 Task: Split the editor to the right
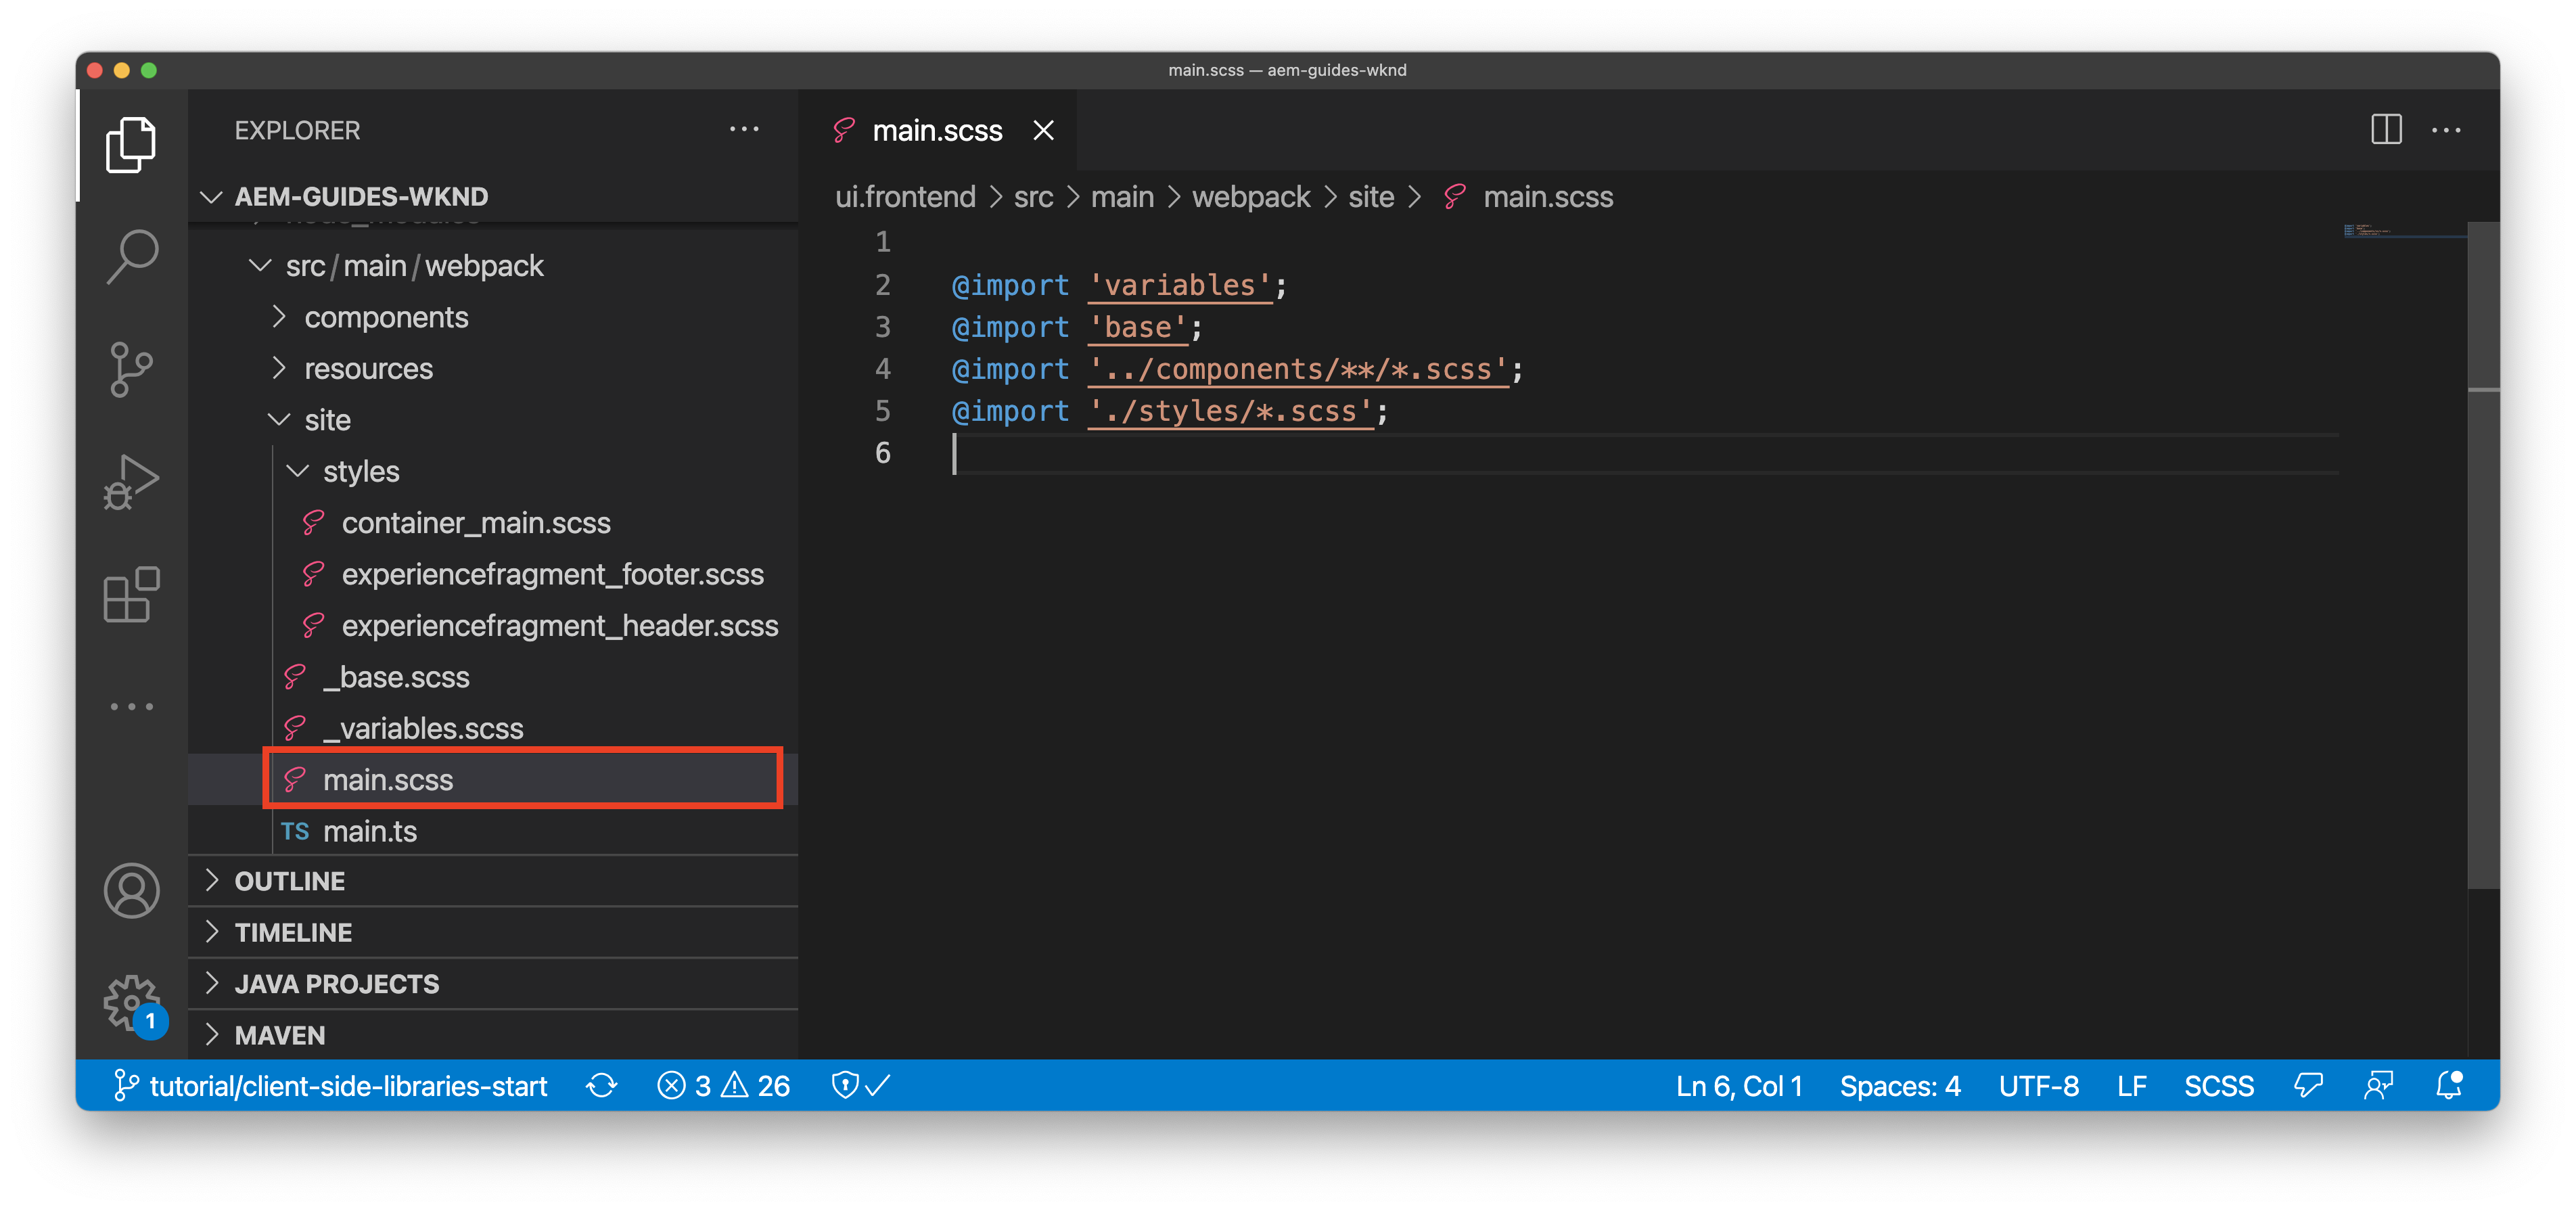tap(2386, 130)
